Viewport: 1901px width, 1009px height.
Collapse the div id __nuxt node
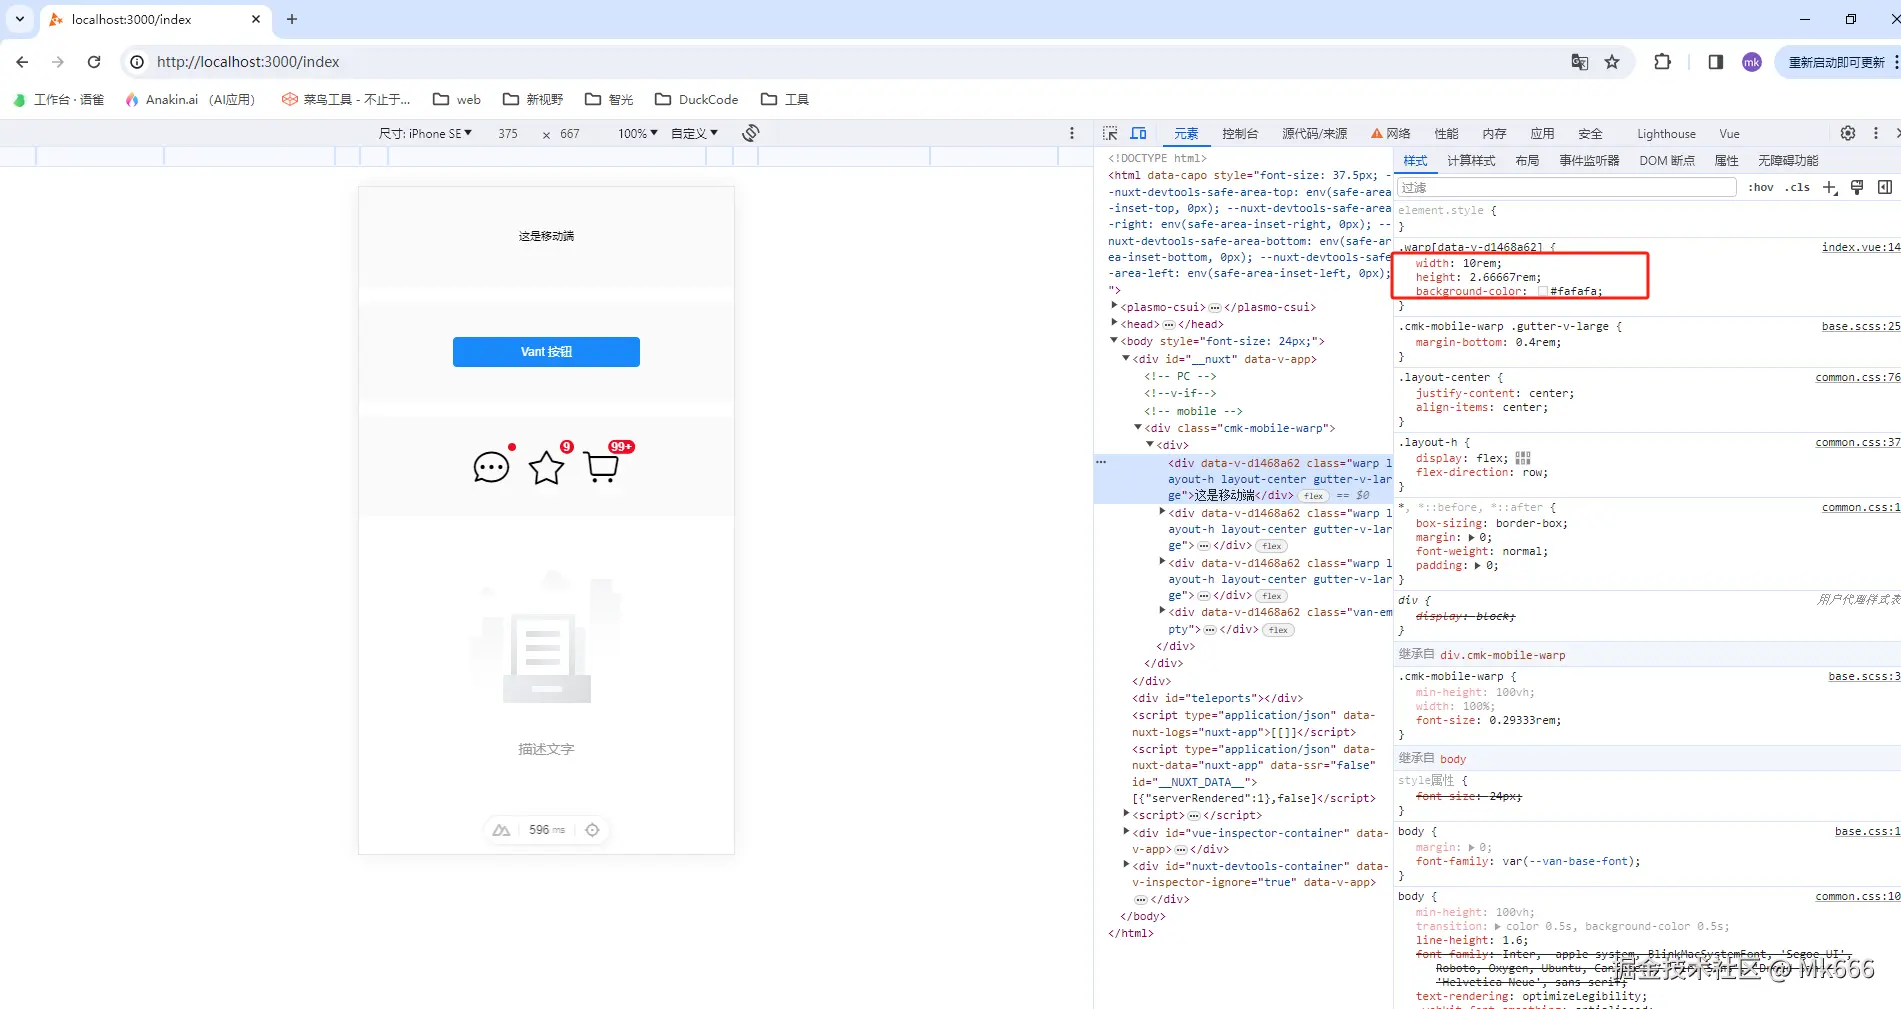pos(1126,358)
